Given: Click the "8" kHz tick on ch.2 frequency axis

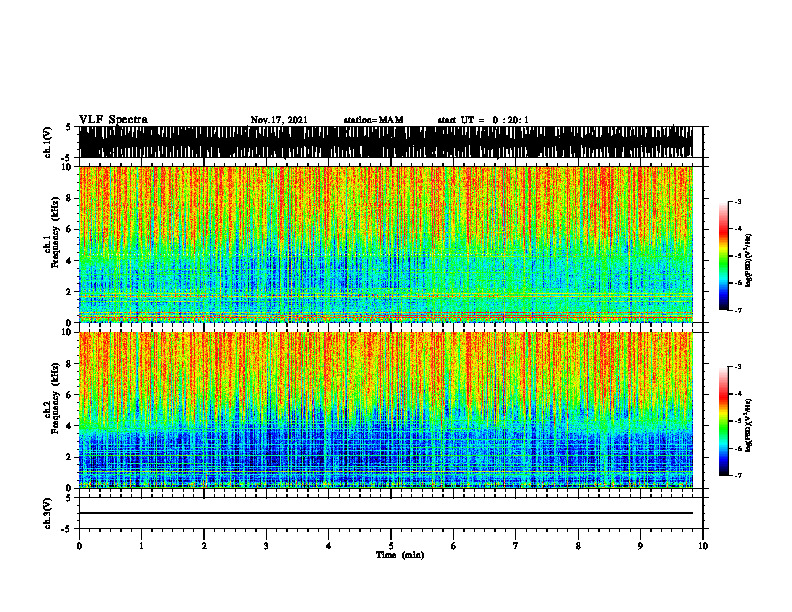Looking at the screenshot, I should click(x=71, y=364).
